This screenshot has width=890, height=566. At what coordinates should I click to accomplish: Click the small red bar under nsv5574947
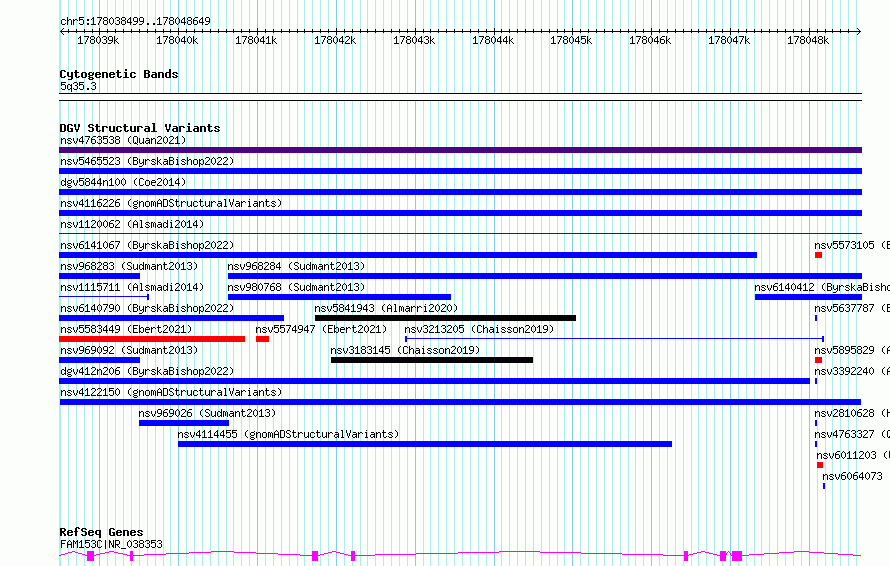point(262,339)
